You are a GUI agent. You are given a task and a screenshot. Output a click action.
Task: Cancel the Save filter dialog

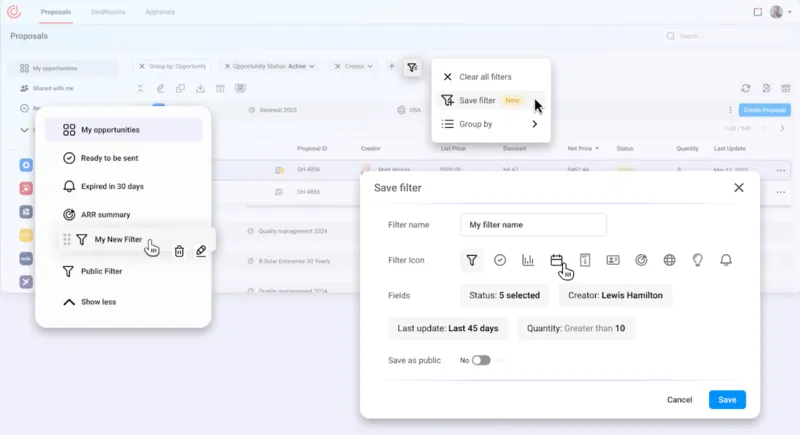tap(679, 399)
